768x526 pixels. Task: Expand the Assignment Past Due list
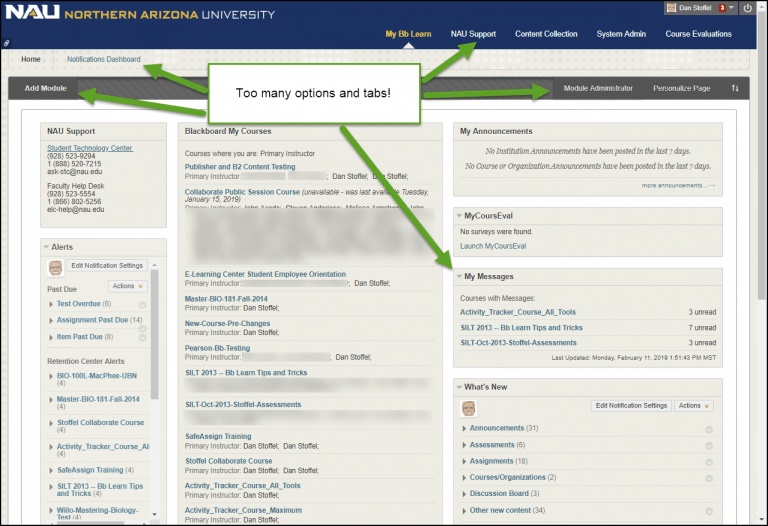[51, 320]
